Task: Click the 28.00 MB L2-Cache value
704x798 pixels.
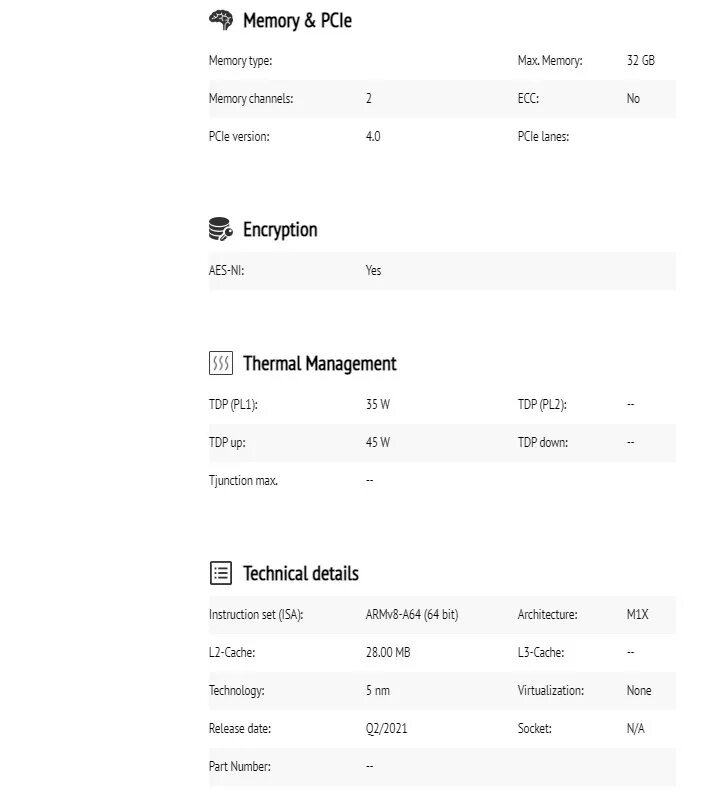Action: pos(388,652)
